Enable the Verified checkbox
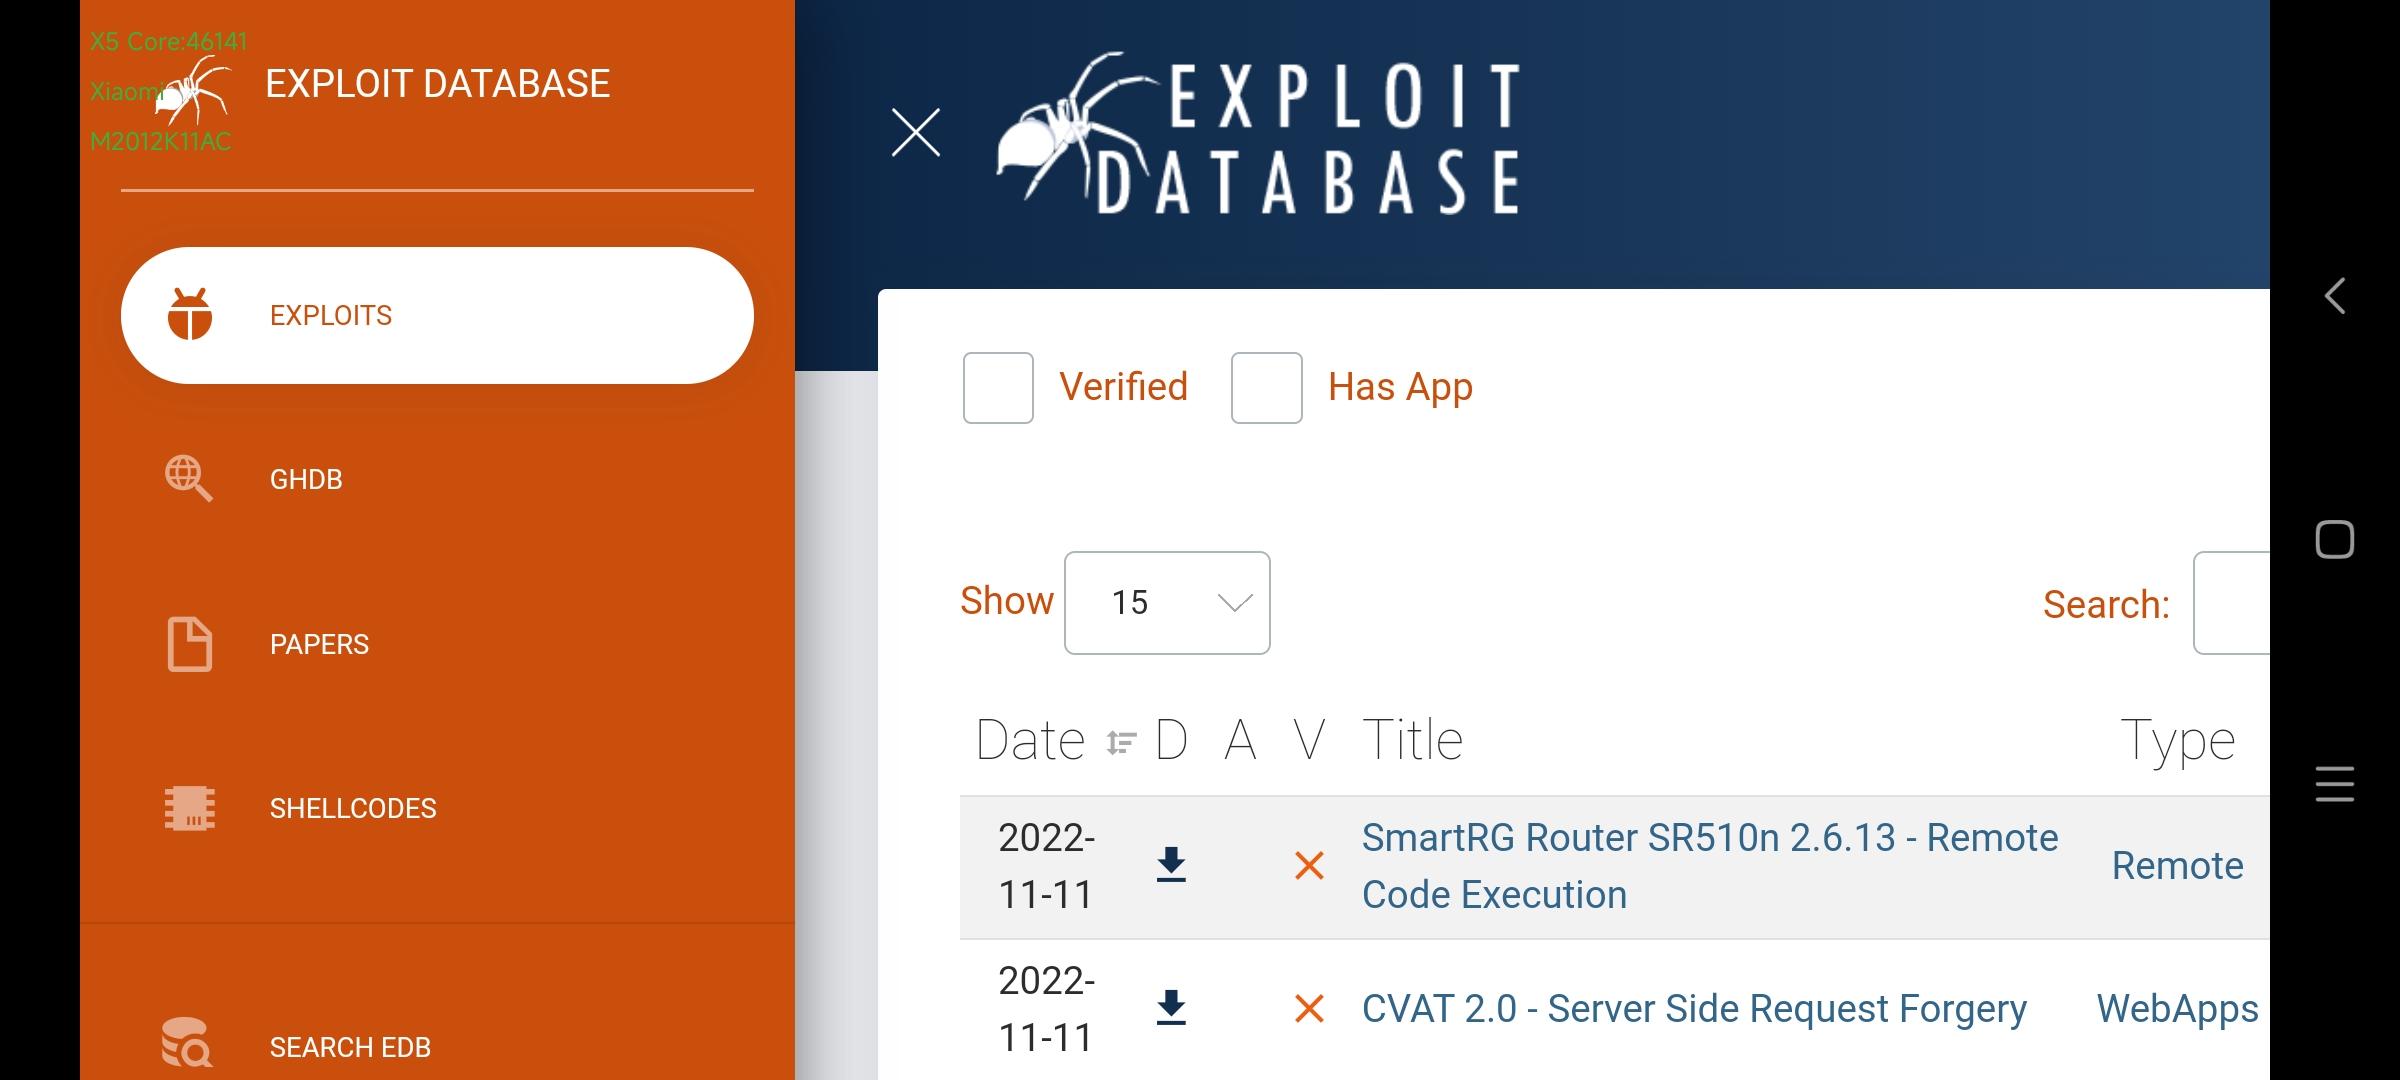This screenshot has width=2400, height=1080. [998, 388]
